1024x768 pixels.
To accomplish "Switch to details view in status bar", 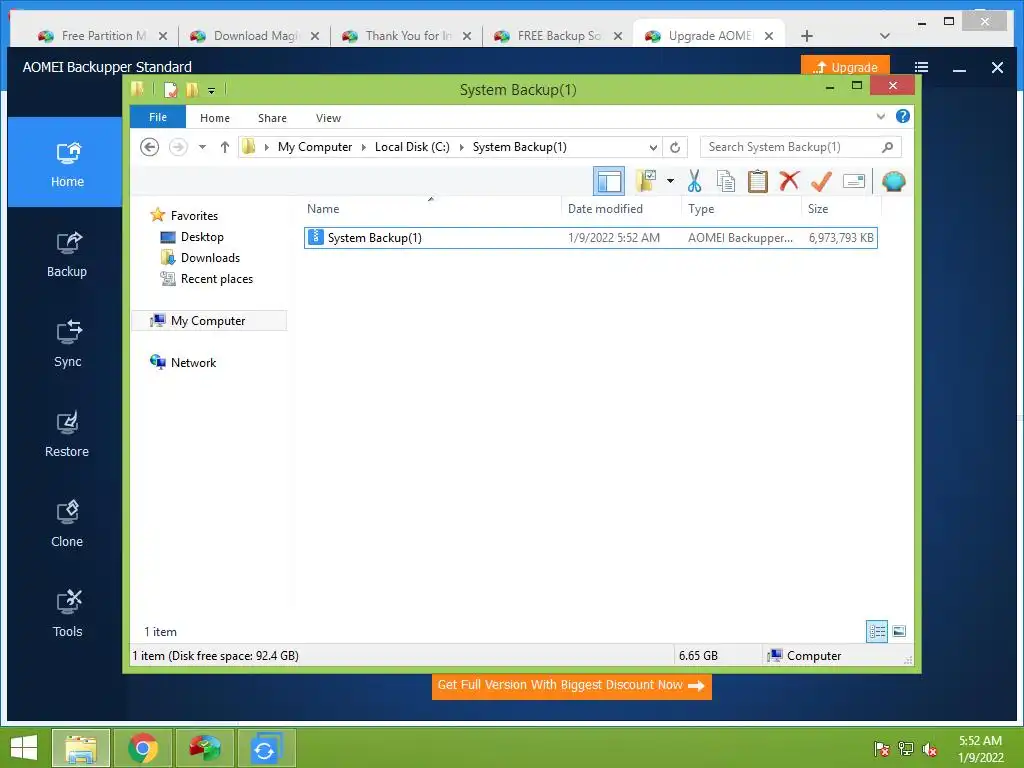I will pos(876,631).
